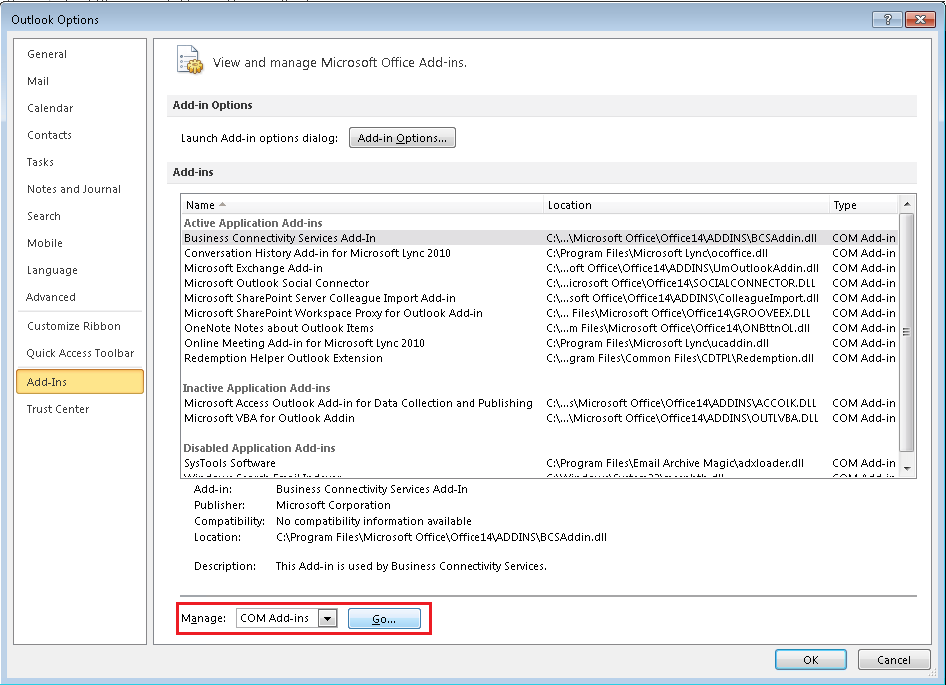This screenshot has height=685, width=946.
Task: Open the Manage COM Add-ins dropdown
Action: coord(328,618)
